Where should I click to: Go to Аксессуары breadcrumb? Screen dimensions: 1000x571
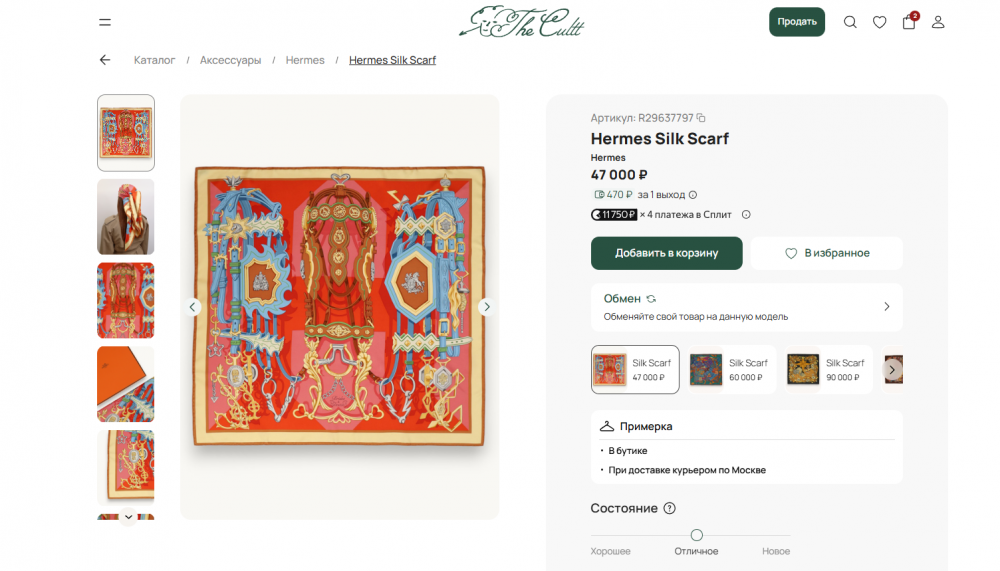pos(230,60)
